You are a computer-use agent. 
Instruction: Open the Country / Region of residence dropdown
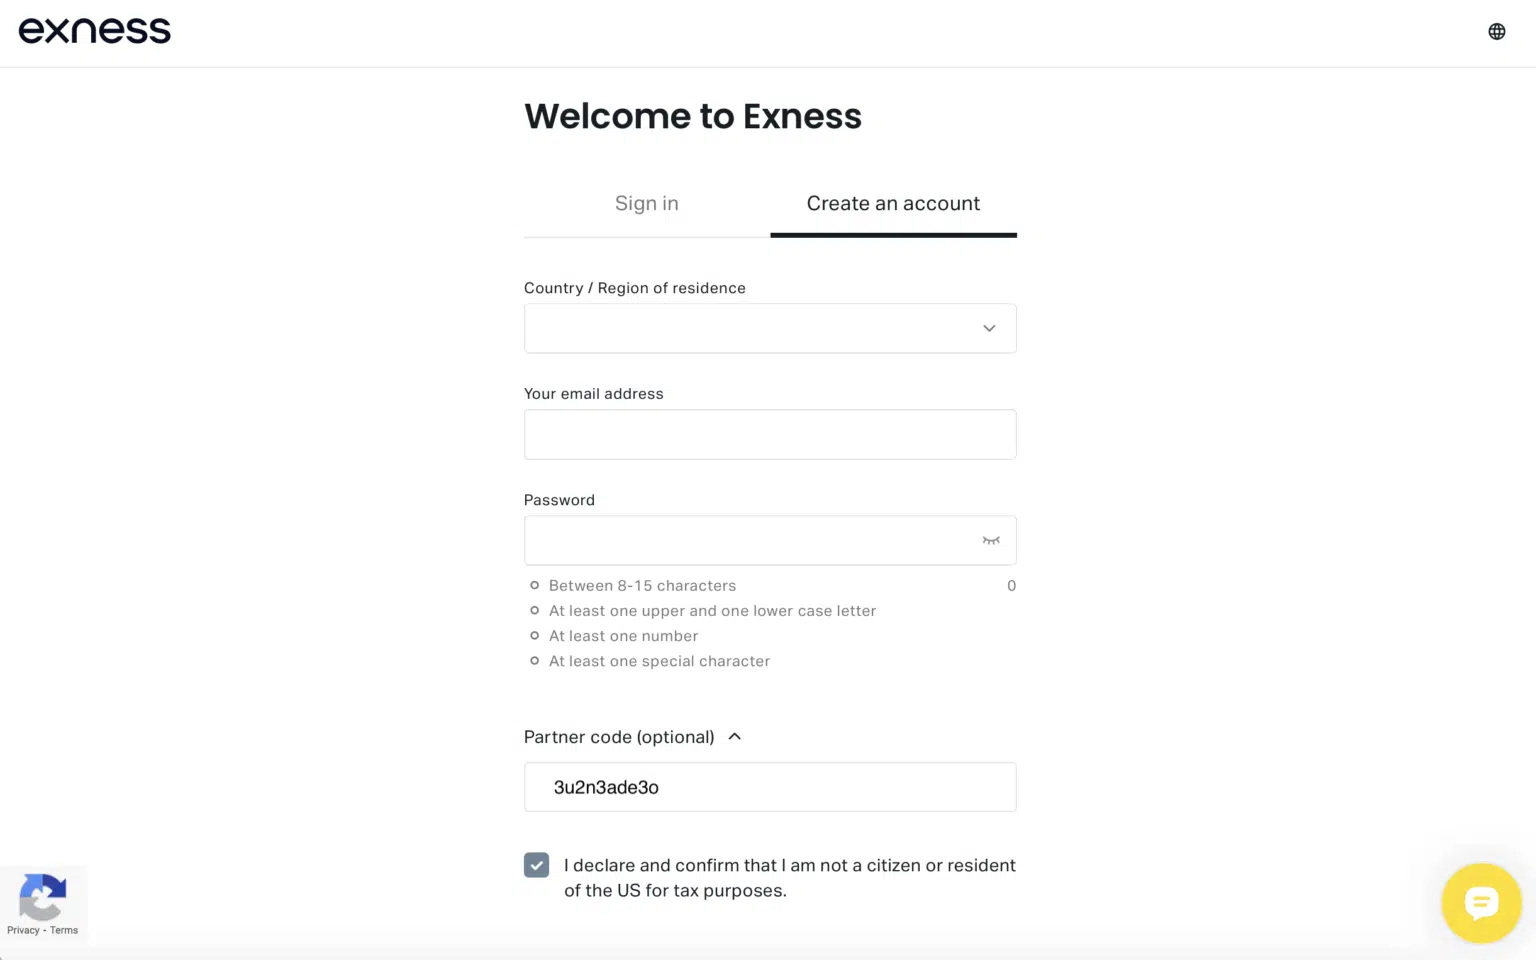[770, 328]
